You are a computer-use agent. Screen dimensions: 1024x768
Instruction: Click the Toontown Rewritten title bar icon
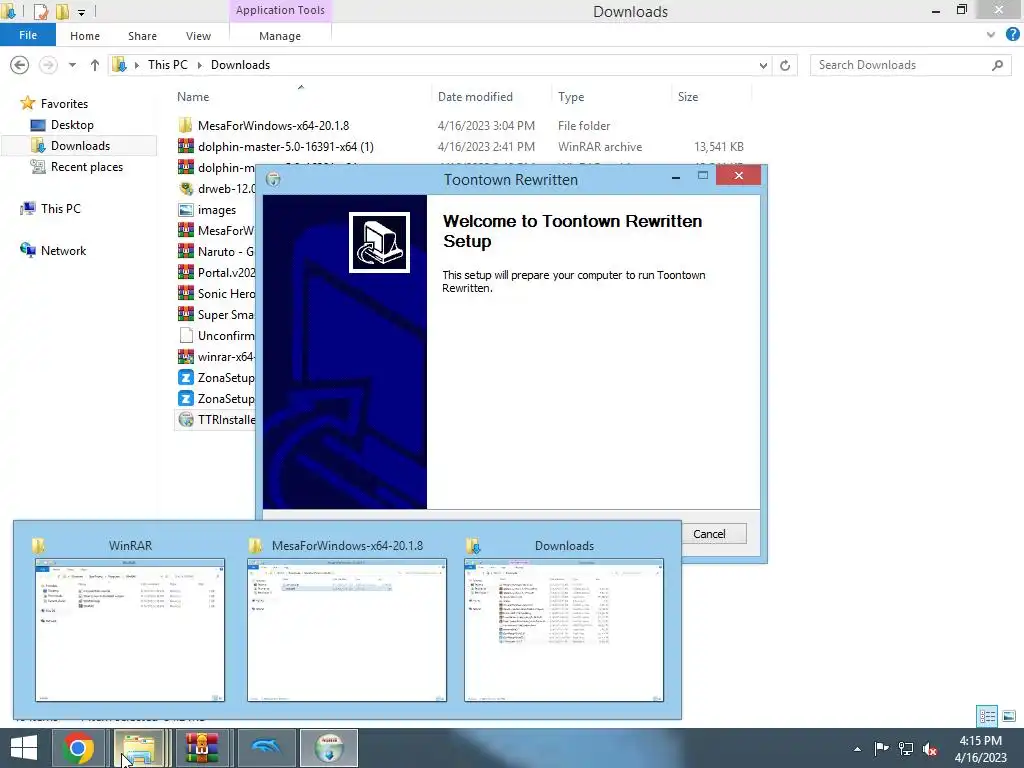pyautogui.click(x=273, y=180)
